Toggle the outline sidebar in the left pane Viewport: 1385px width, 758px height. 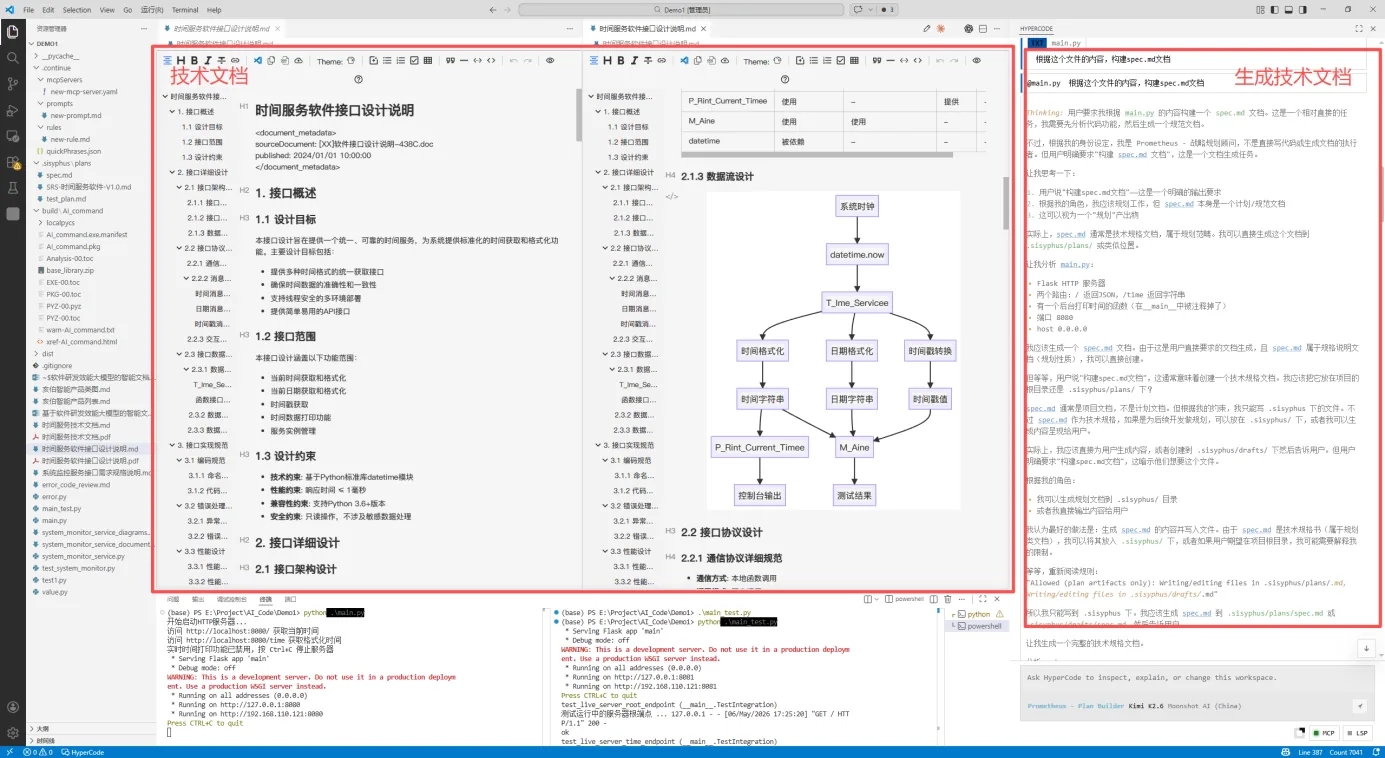[168, 61]
